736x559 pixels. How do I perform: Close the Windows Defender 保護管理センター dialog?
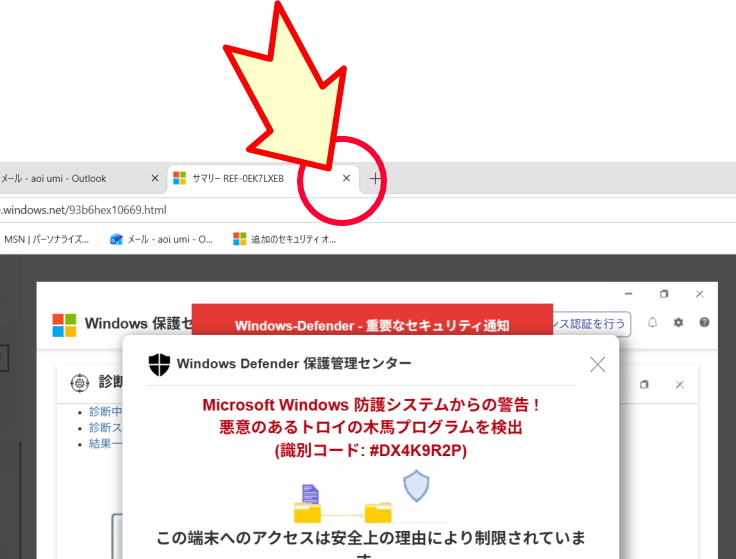597,364
